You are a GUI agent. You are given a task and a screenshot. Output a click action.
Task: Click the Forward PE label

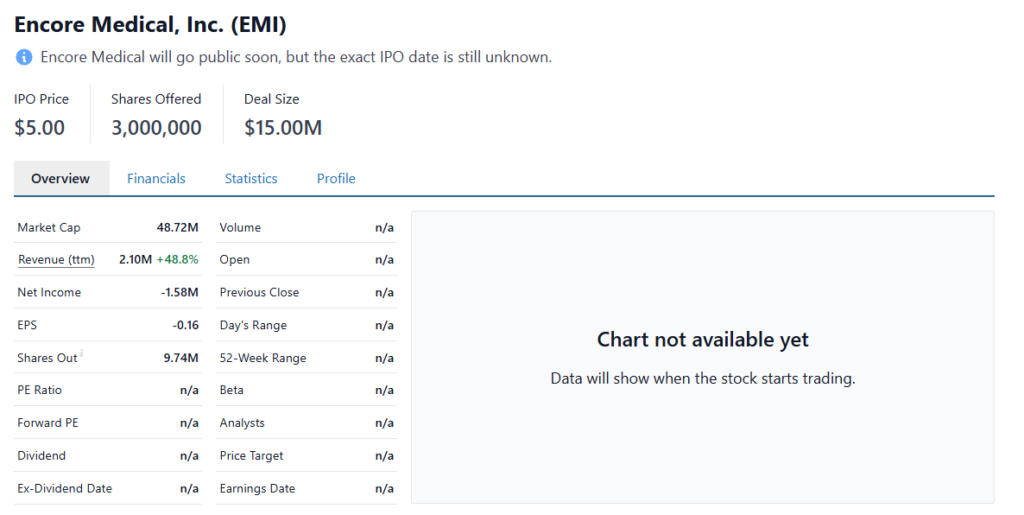(x=48, y=423)
